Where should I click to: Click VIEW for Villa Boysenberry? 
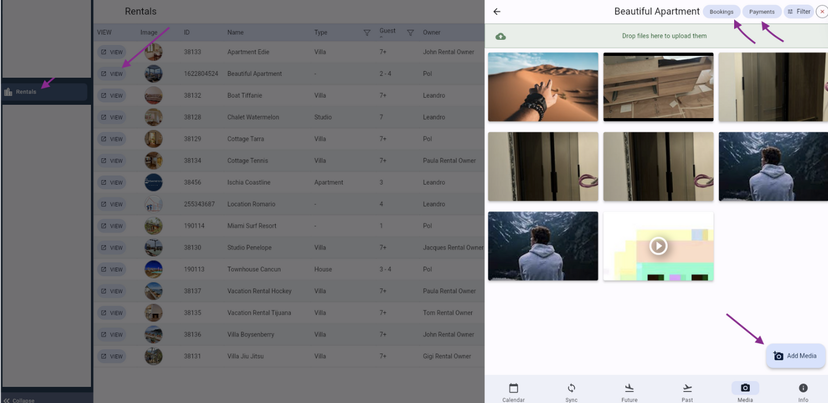pyautogui.click(x=111, y=334)
